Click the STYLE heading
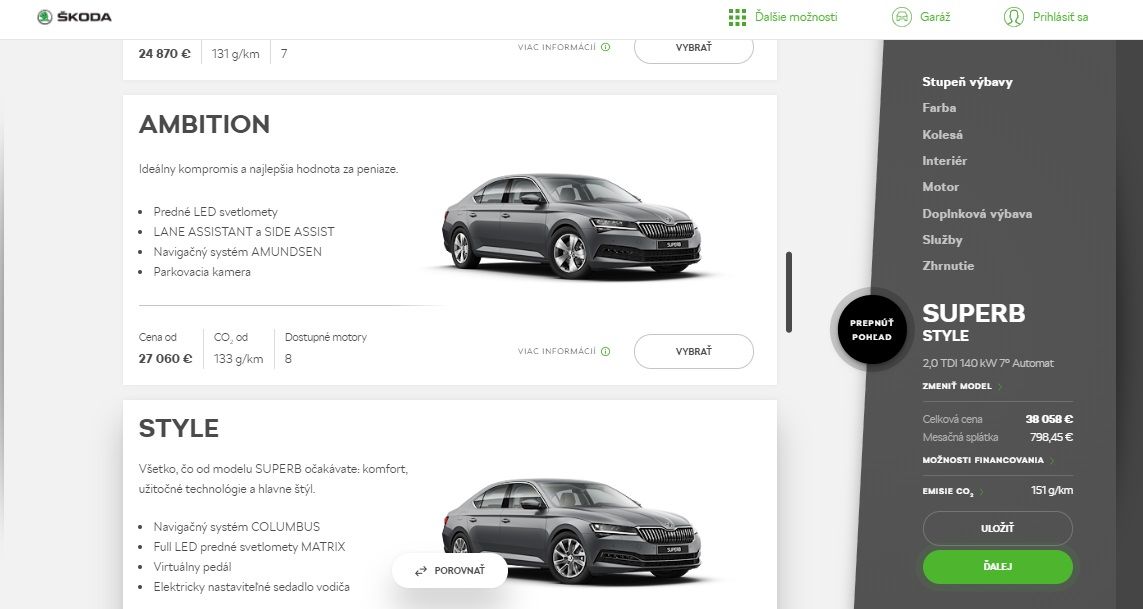This screenshot has height=609, width=1143. [179, 428]
